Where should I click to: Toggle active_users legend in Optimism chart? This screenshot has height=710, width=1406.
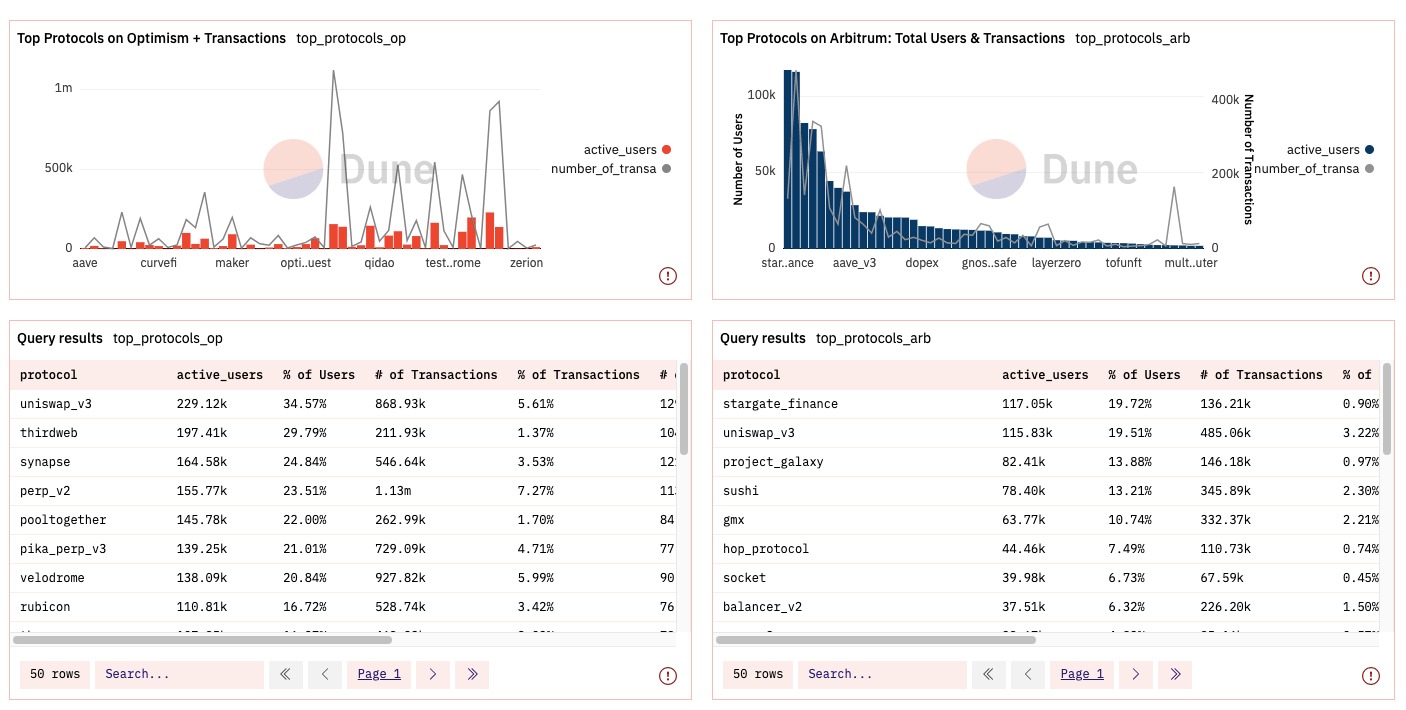point(627,150)
